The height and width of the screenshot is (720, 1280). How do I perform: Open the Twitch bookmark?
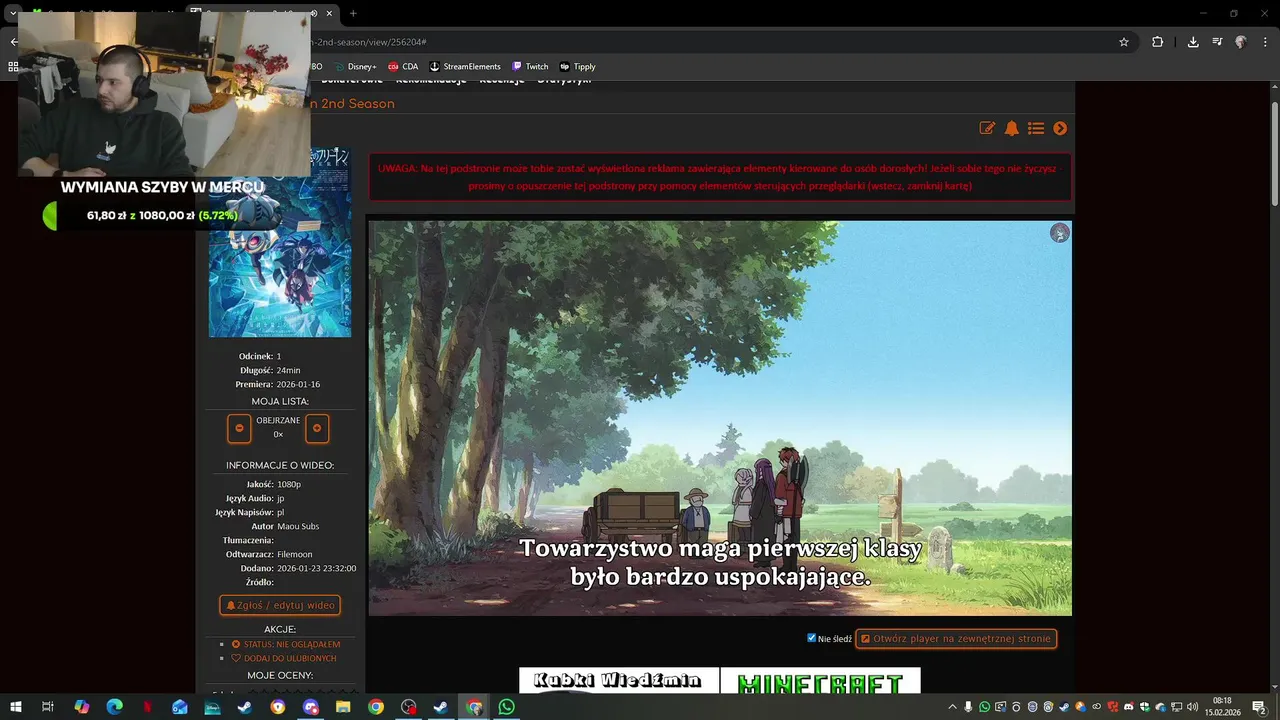(530, 67)
